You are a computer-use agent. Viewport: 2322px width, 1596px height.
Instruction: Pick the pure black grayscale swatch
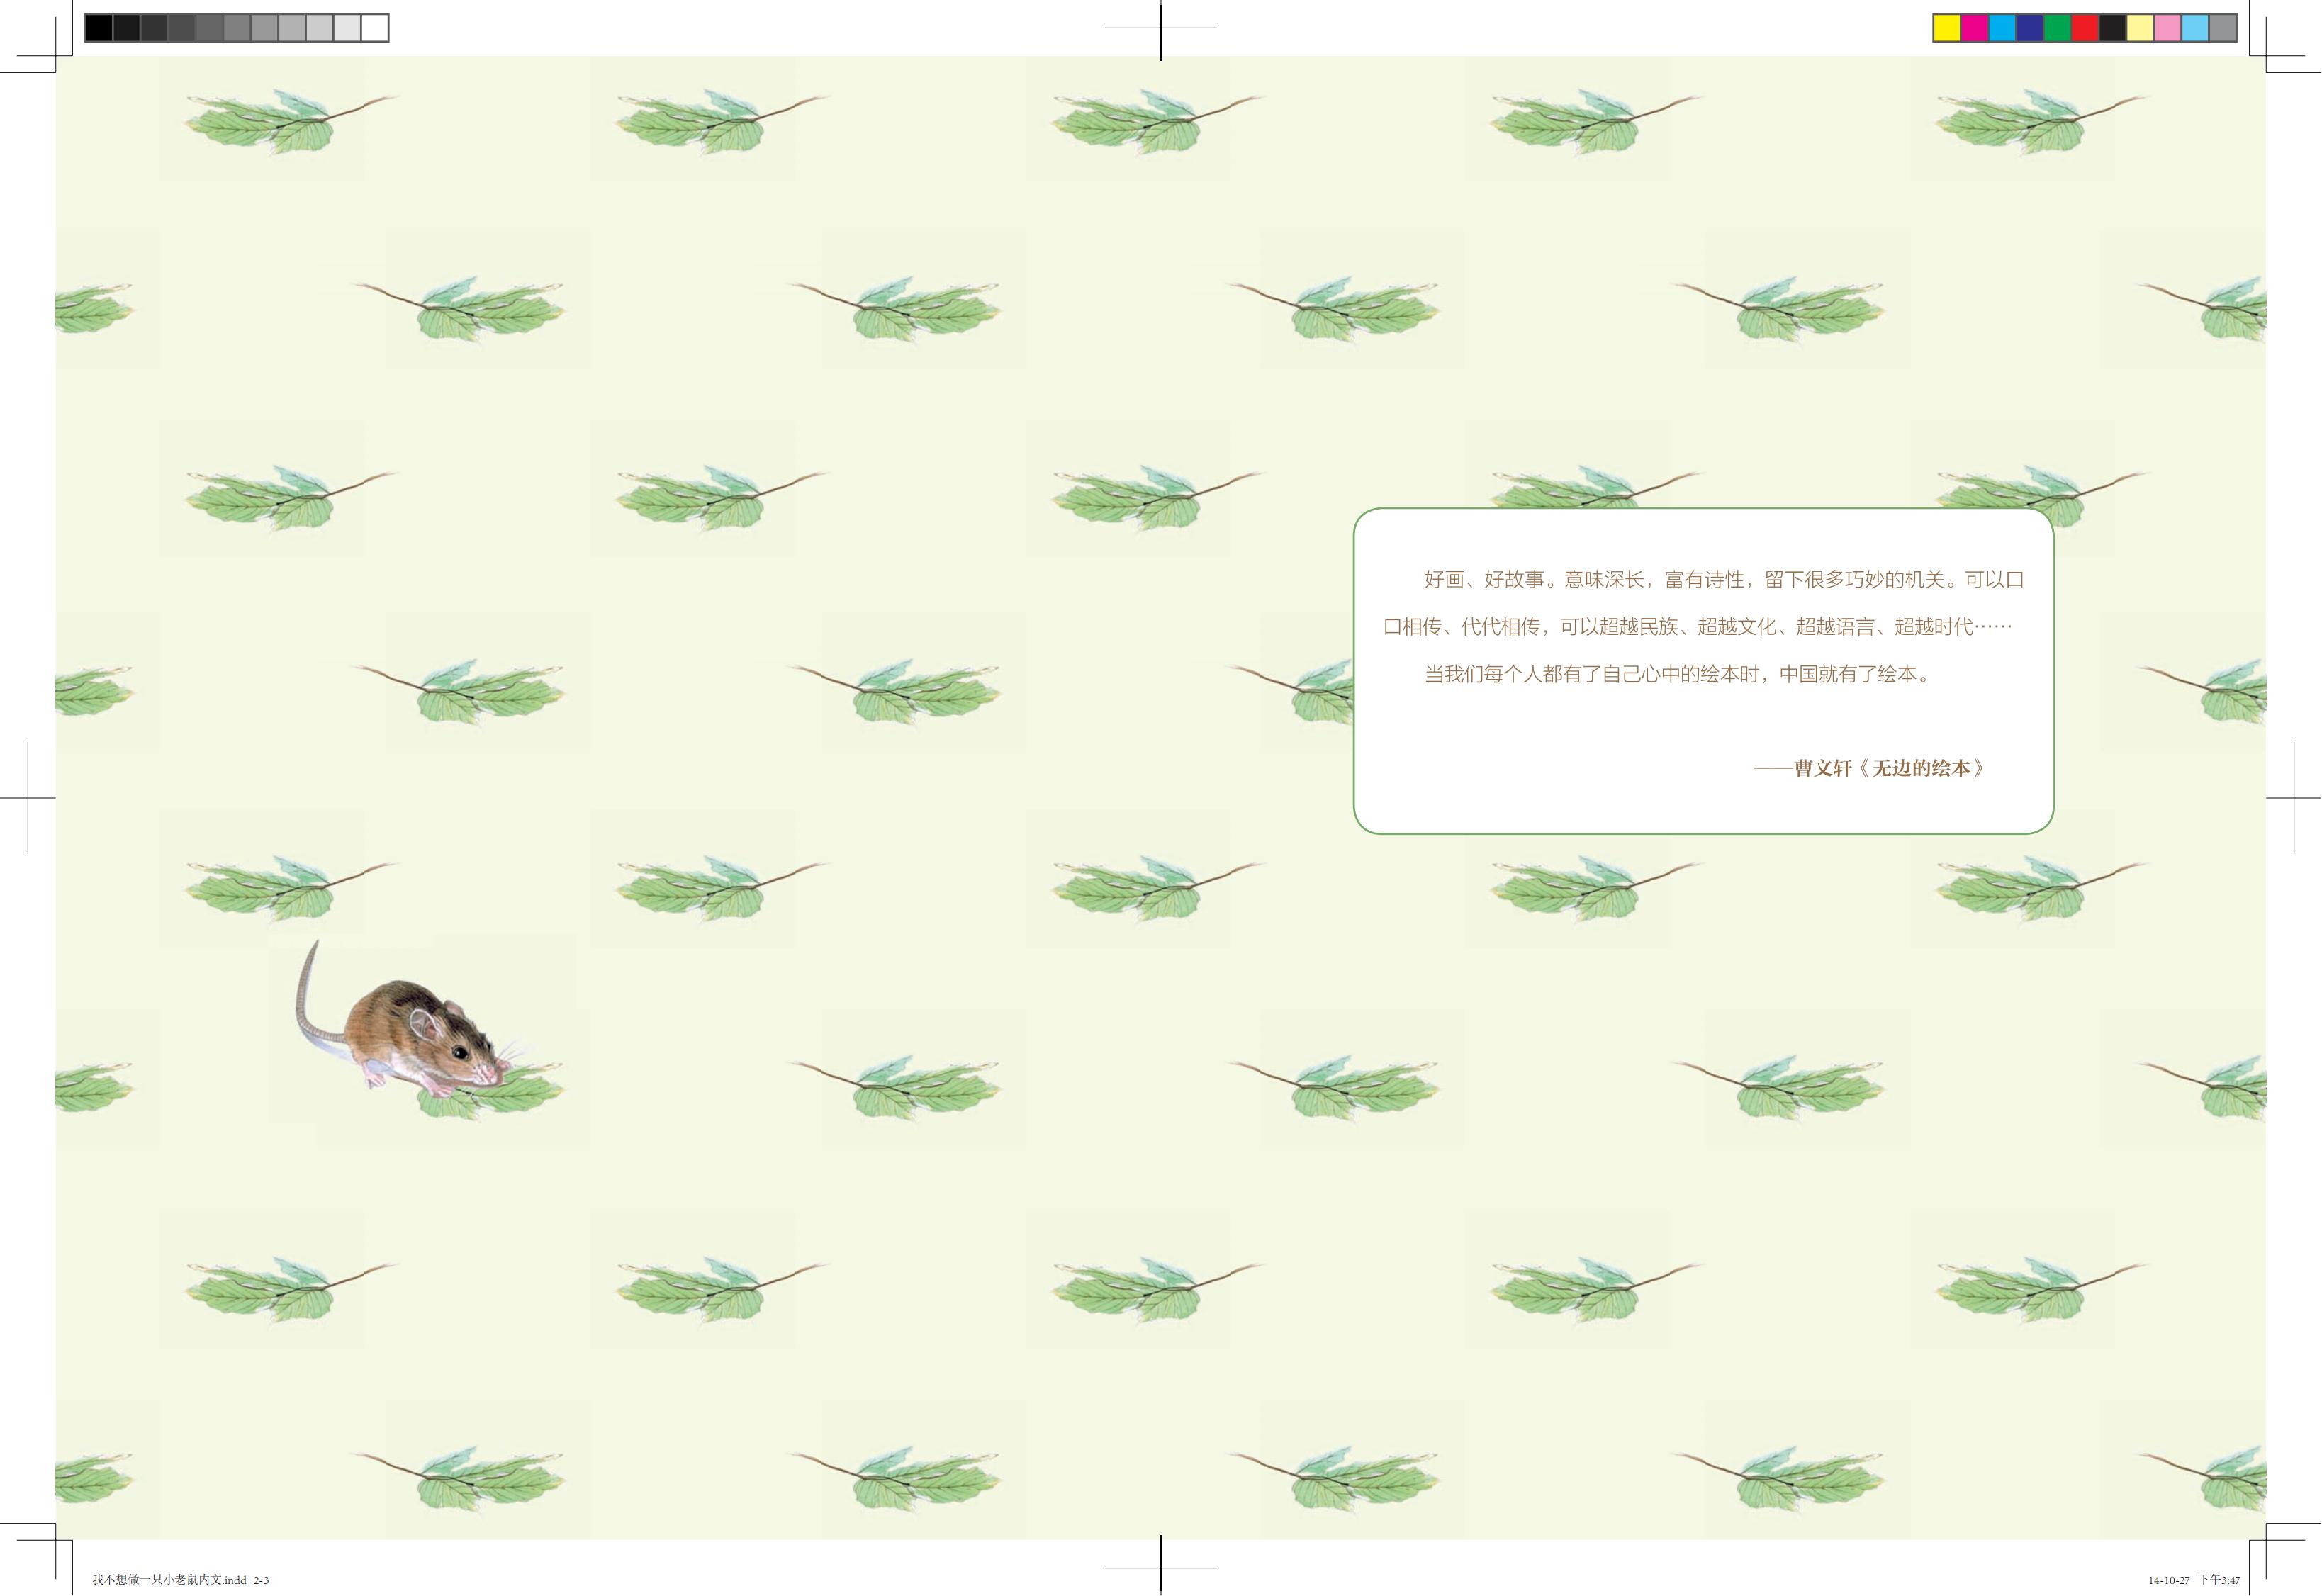[99, 28]
